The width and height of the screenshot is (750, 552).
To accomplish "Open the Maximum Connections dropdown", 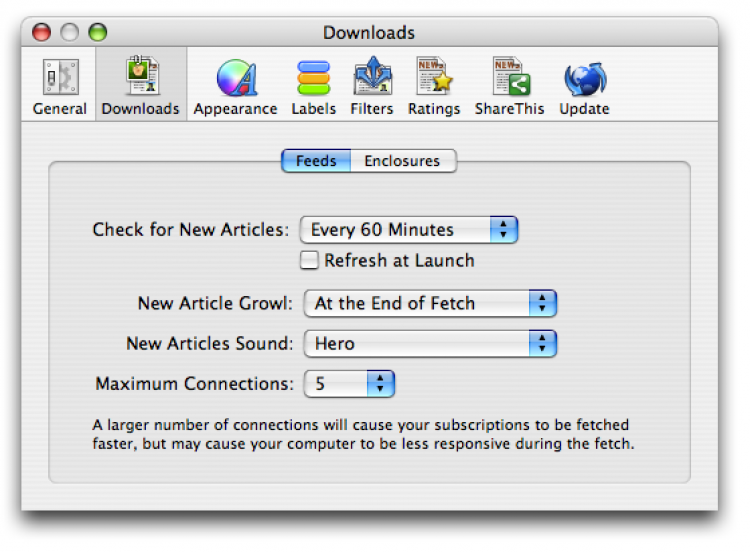I will [349, 384].
